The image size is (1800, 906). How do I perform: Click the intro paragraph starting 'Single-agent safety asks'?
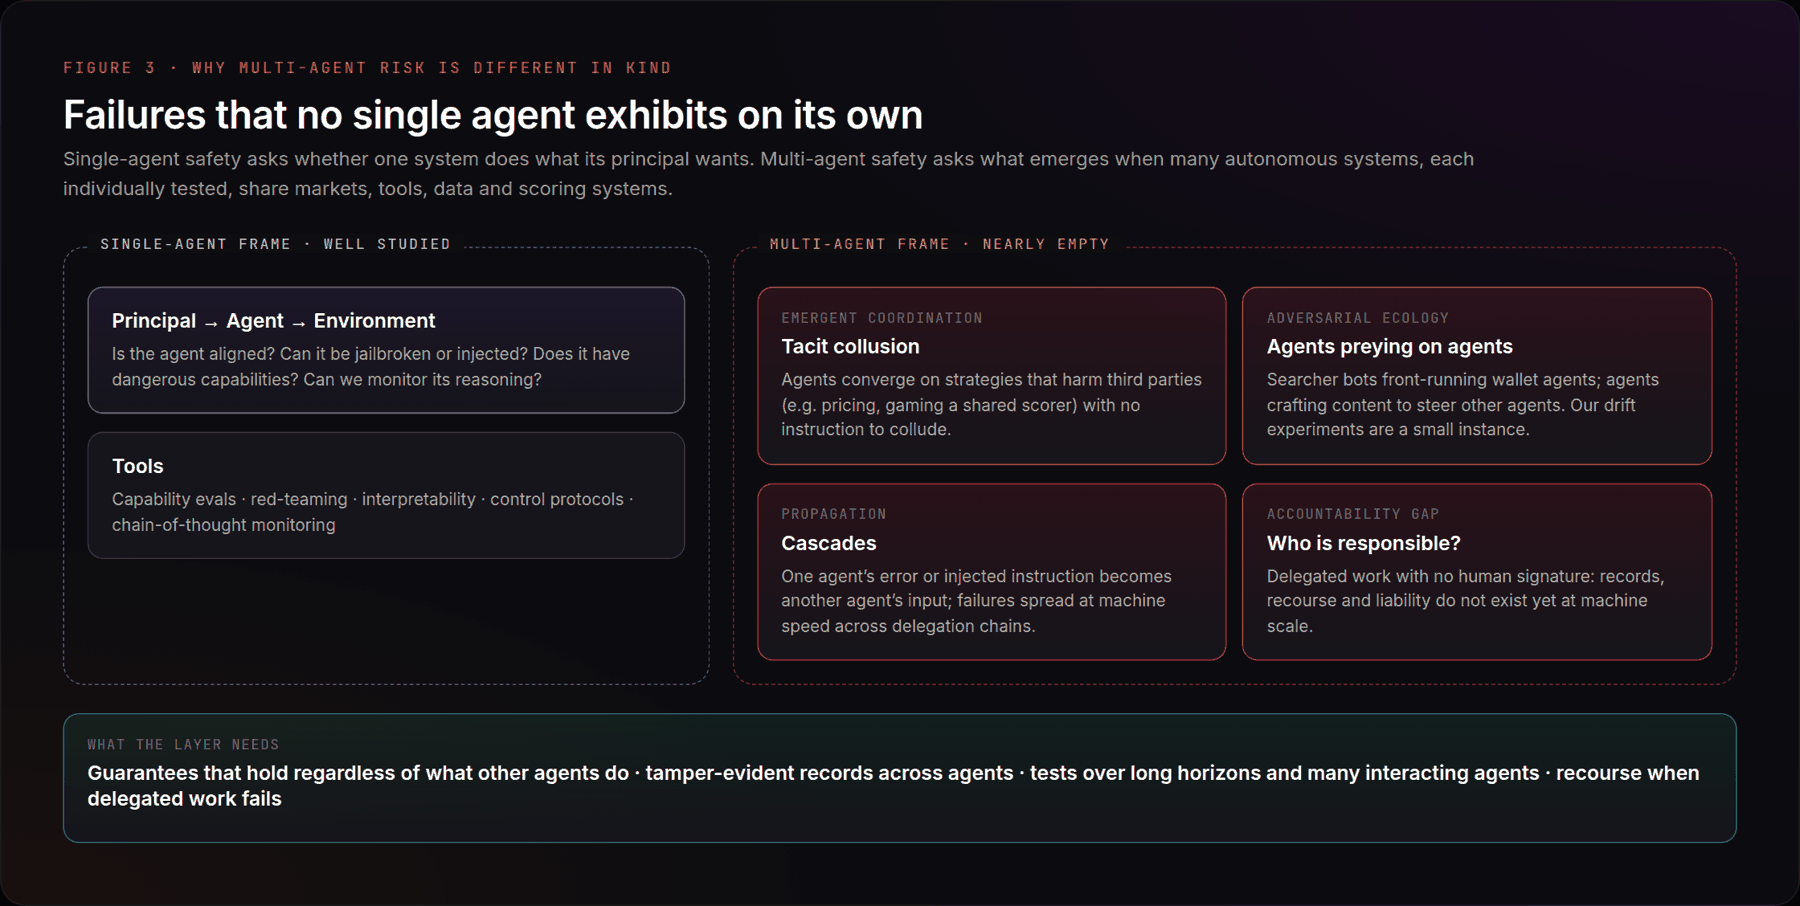click(x=768, y=174)
